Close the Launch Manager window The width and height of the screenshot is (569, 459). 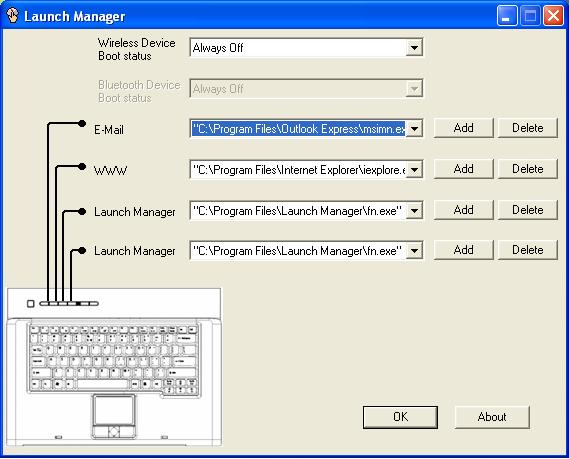pyautogui.click(x=553, y=16)
